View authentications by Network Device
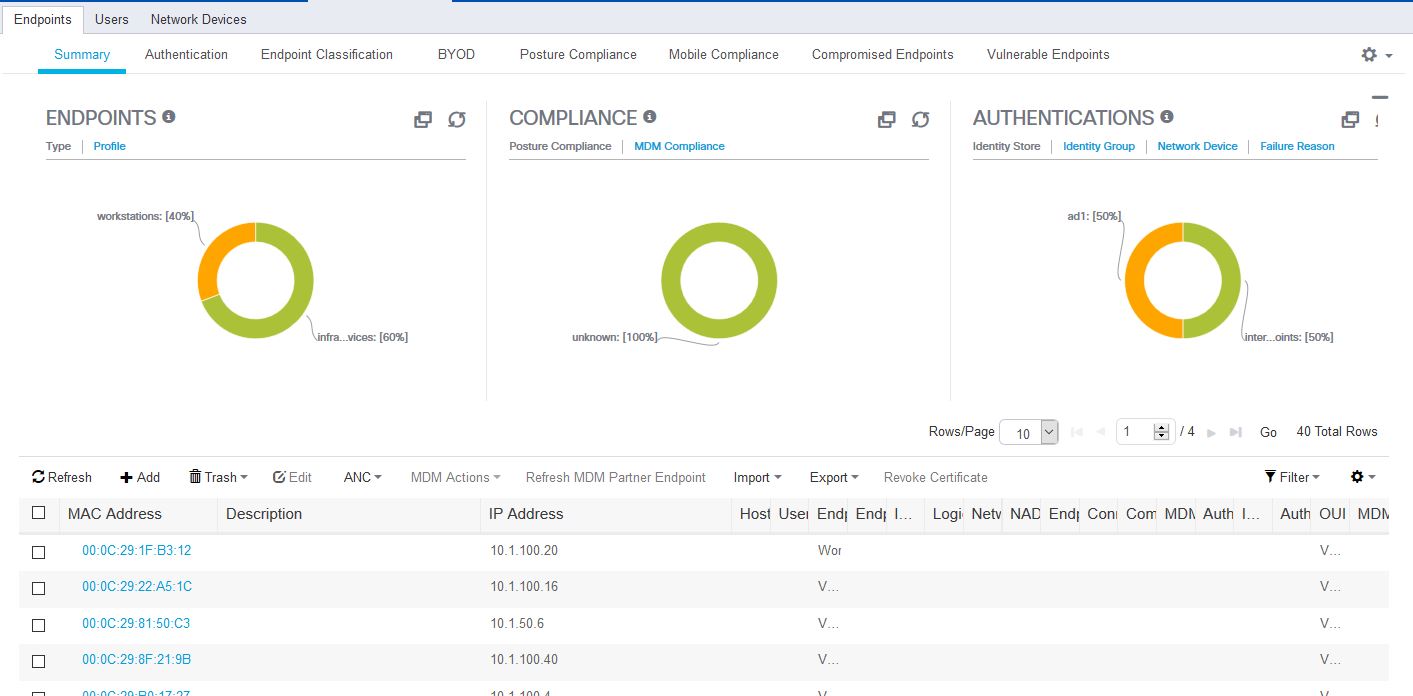This screenshot has height=696, width=1413. pyautogui.click(x=1197, y=146)
